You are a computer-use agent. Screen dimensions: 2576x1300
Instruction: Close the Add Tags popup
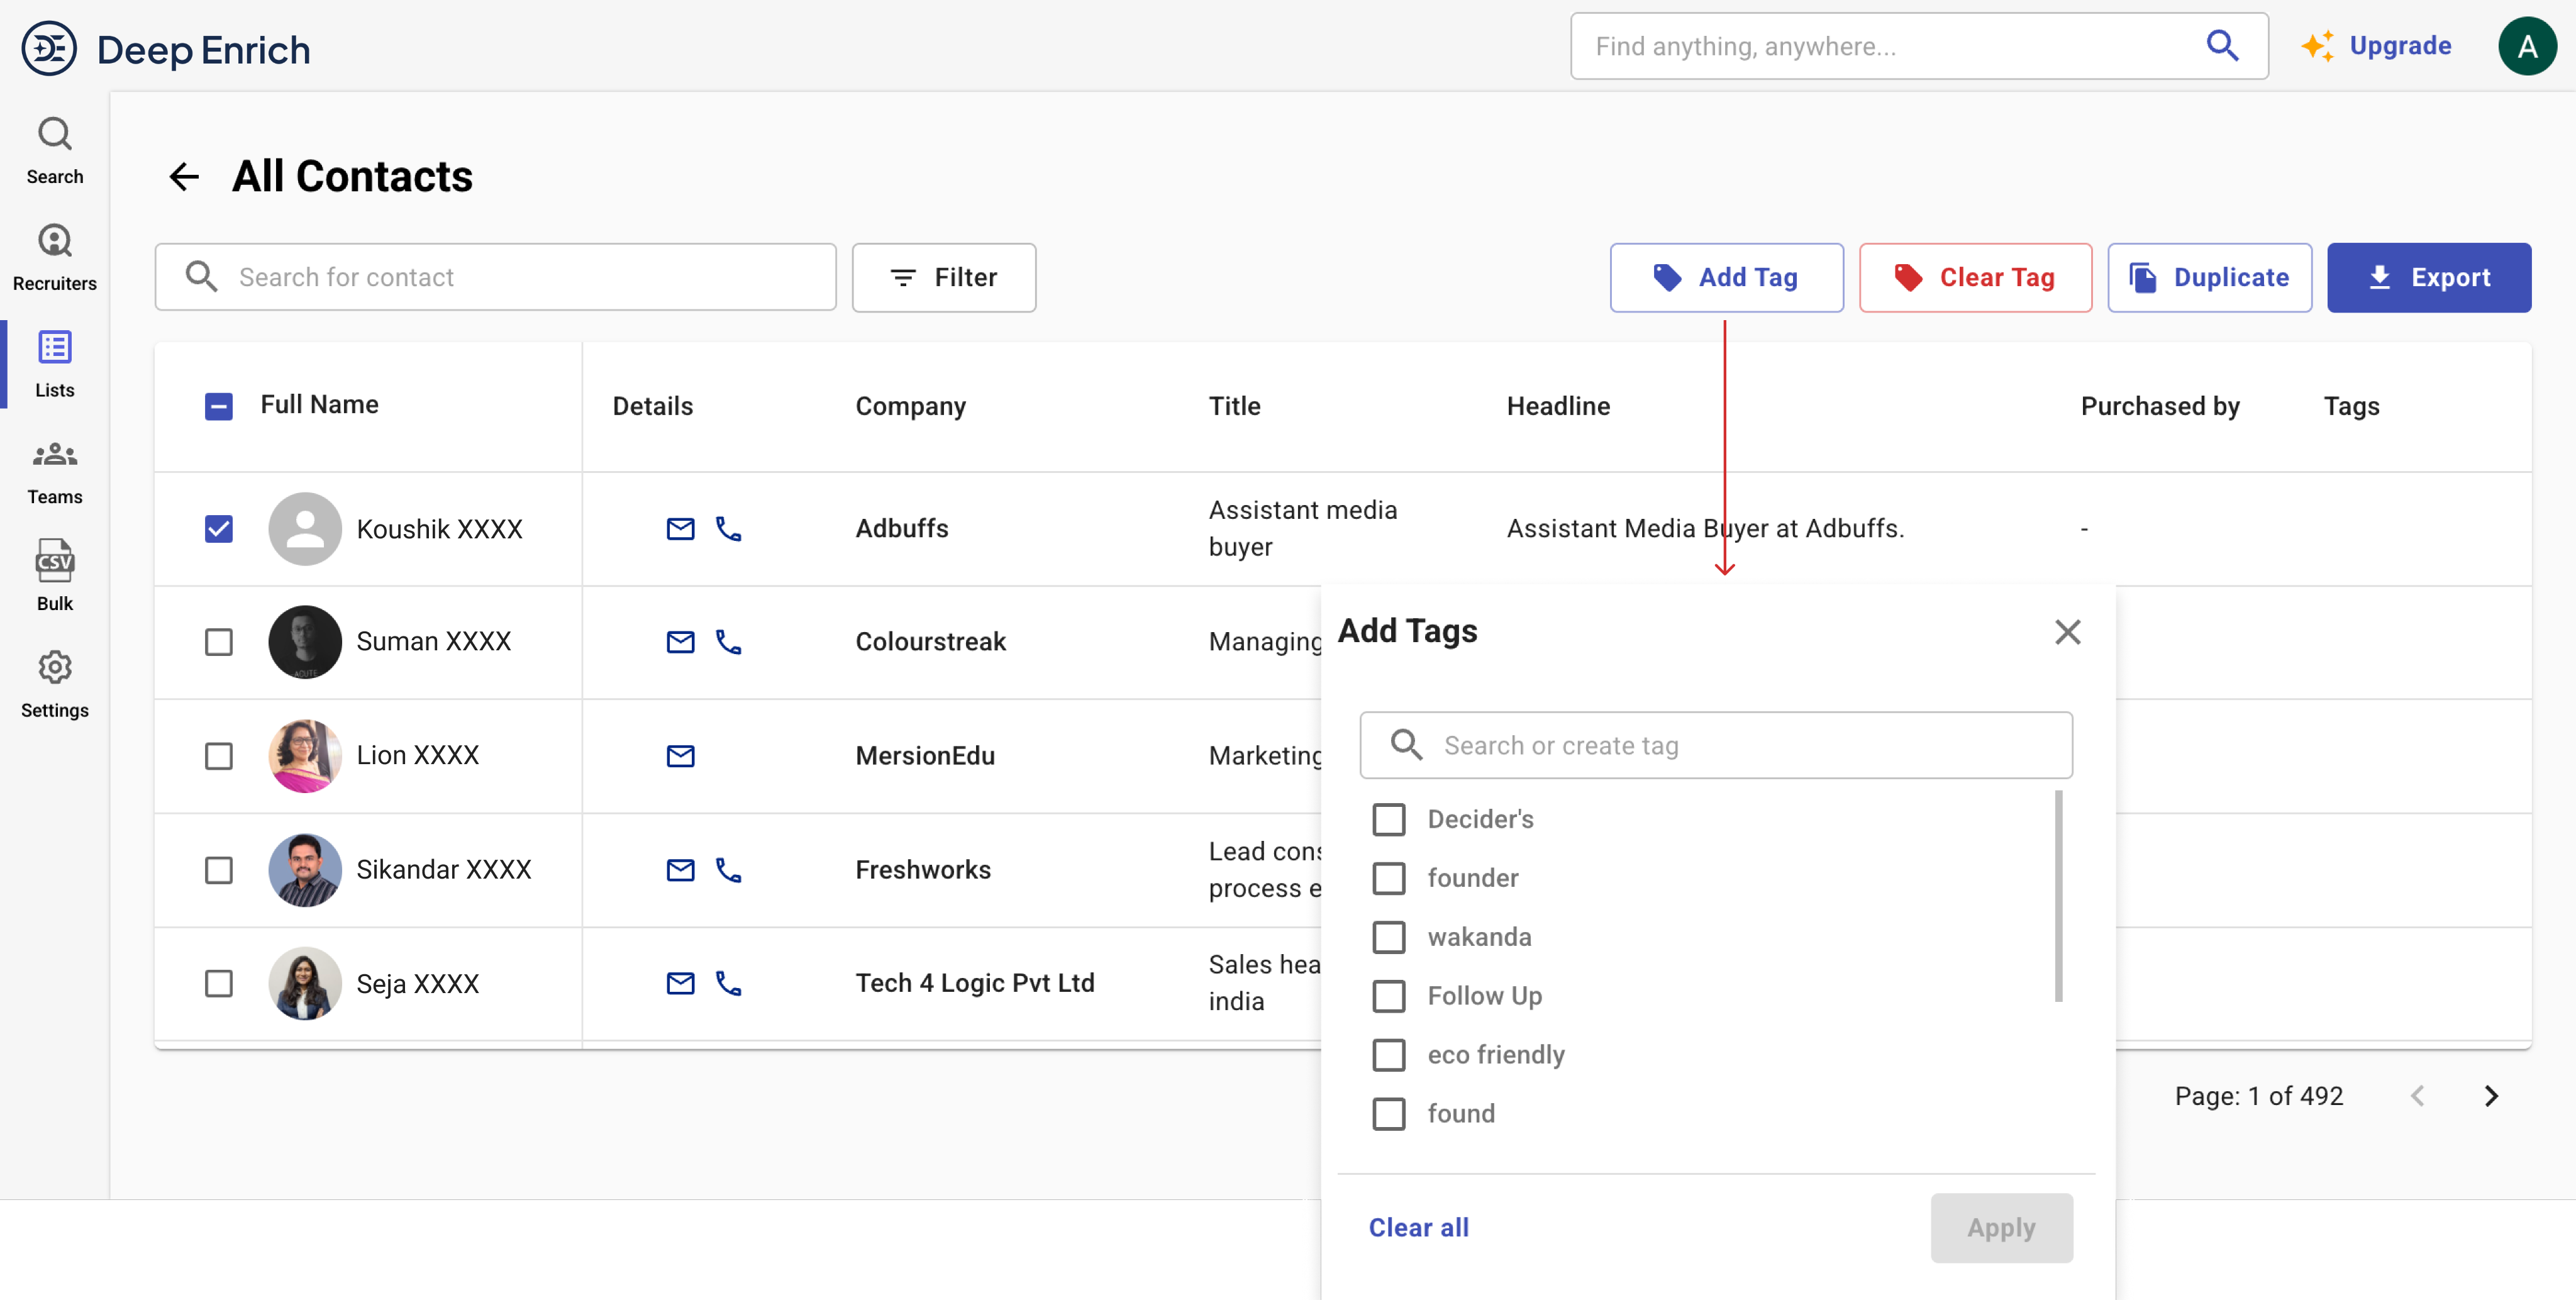coord(2067,632)
